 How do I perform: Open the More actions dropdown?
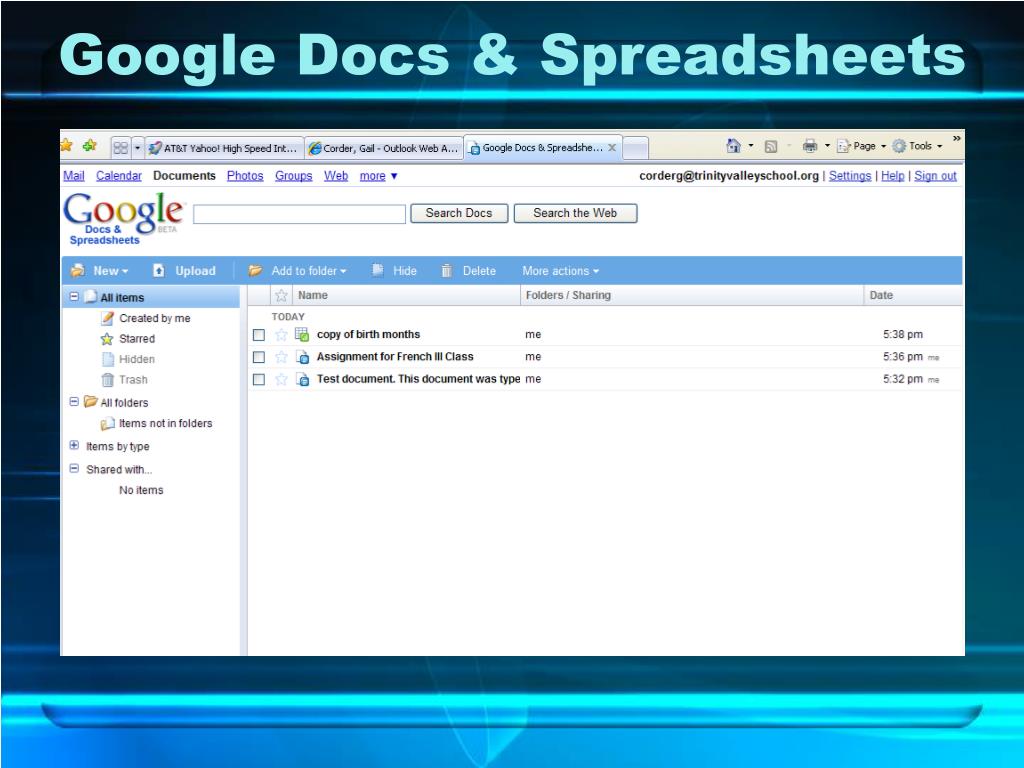[560, 271]
